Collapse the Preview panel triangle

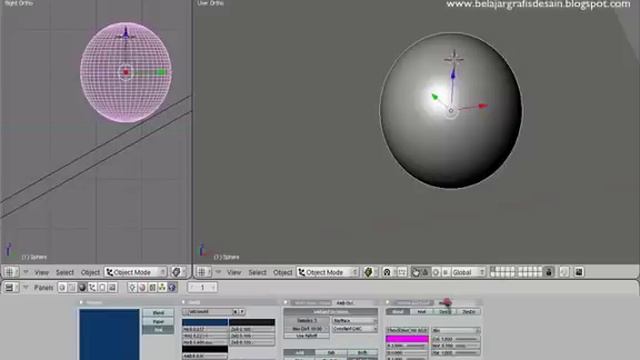click(x=81, y=302)
